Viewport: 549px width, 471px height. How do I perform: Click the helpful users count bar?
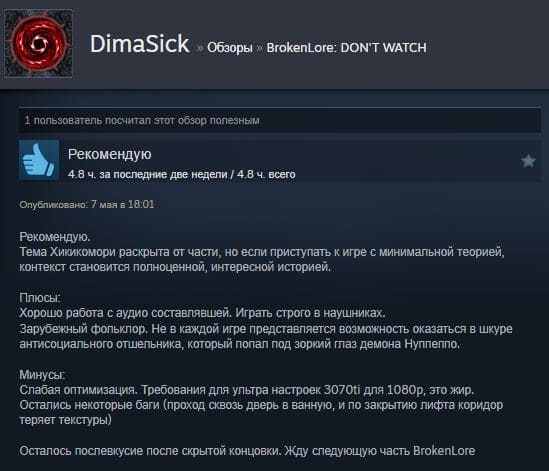280,120
